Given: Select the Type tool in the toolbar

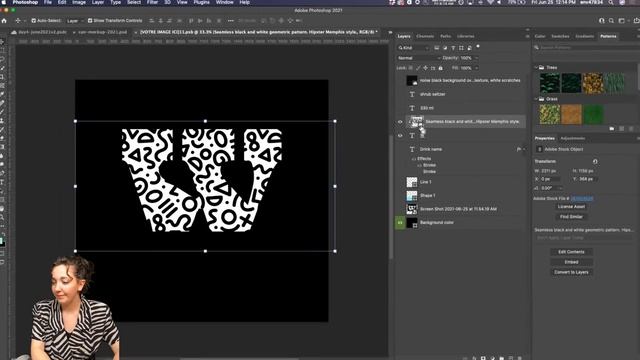Looking at the screenshot, I should point(2,182).
